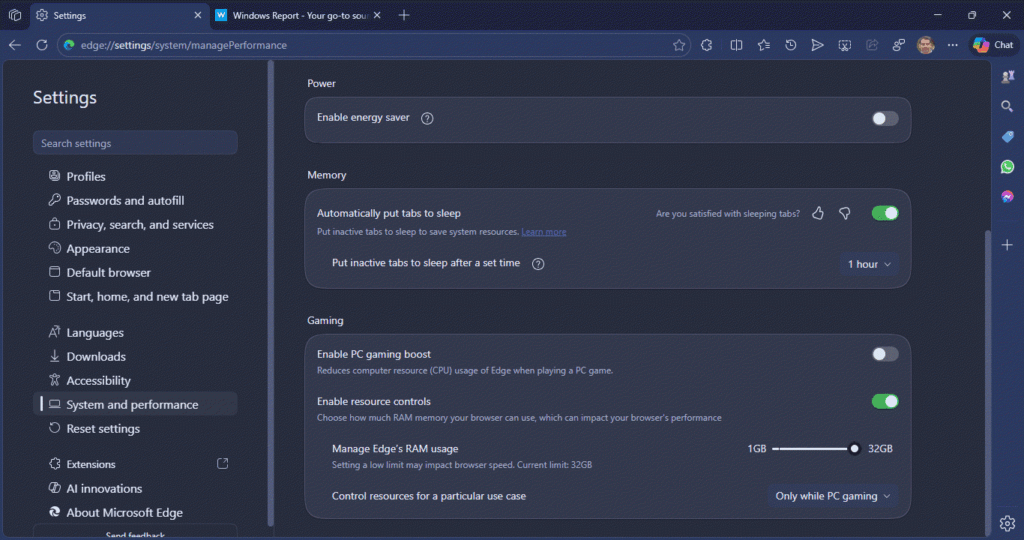Open the sidebar Search icon
Image resolution: width=1024 pixels, height=540 pixels.
pos(1007,106)
